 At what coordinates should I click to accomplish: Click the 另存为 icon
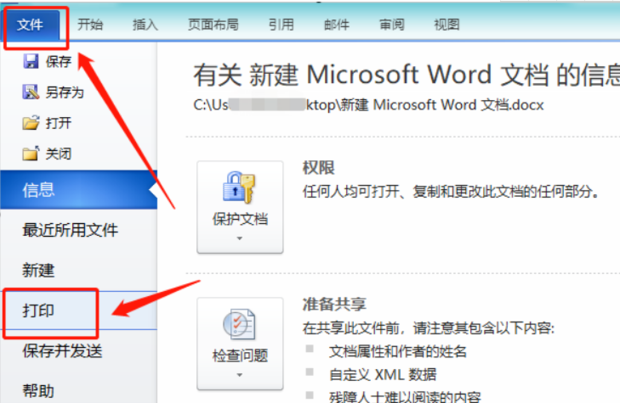(31, 92)
